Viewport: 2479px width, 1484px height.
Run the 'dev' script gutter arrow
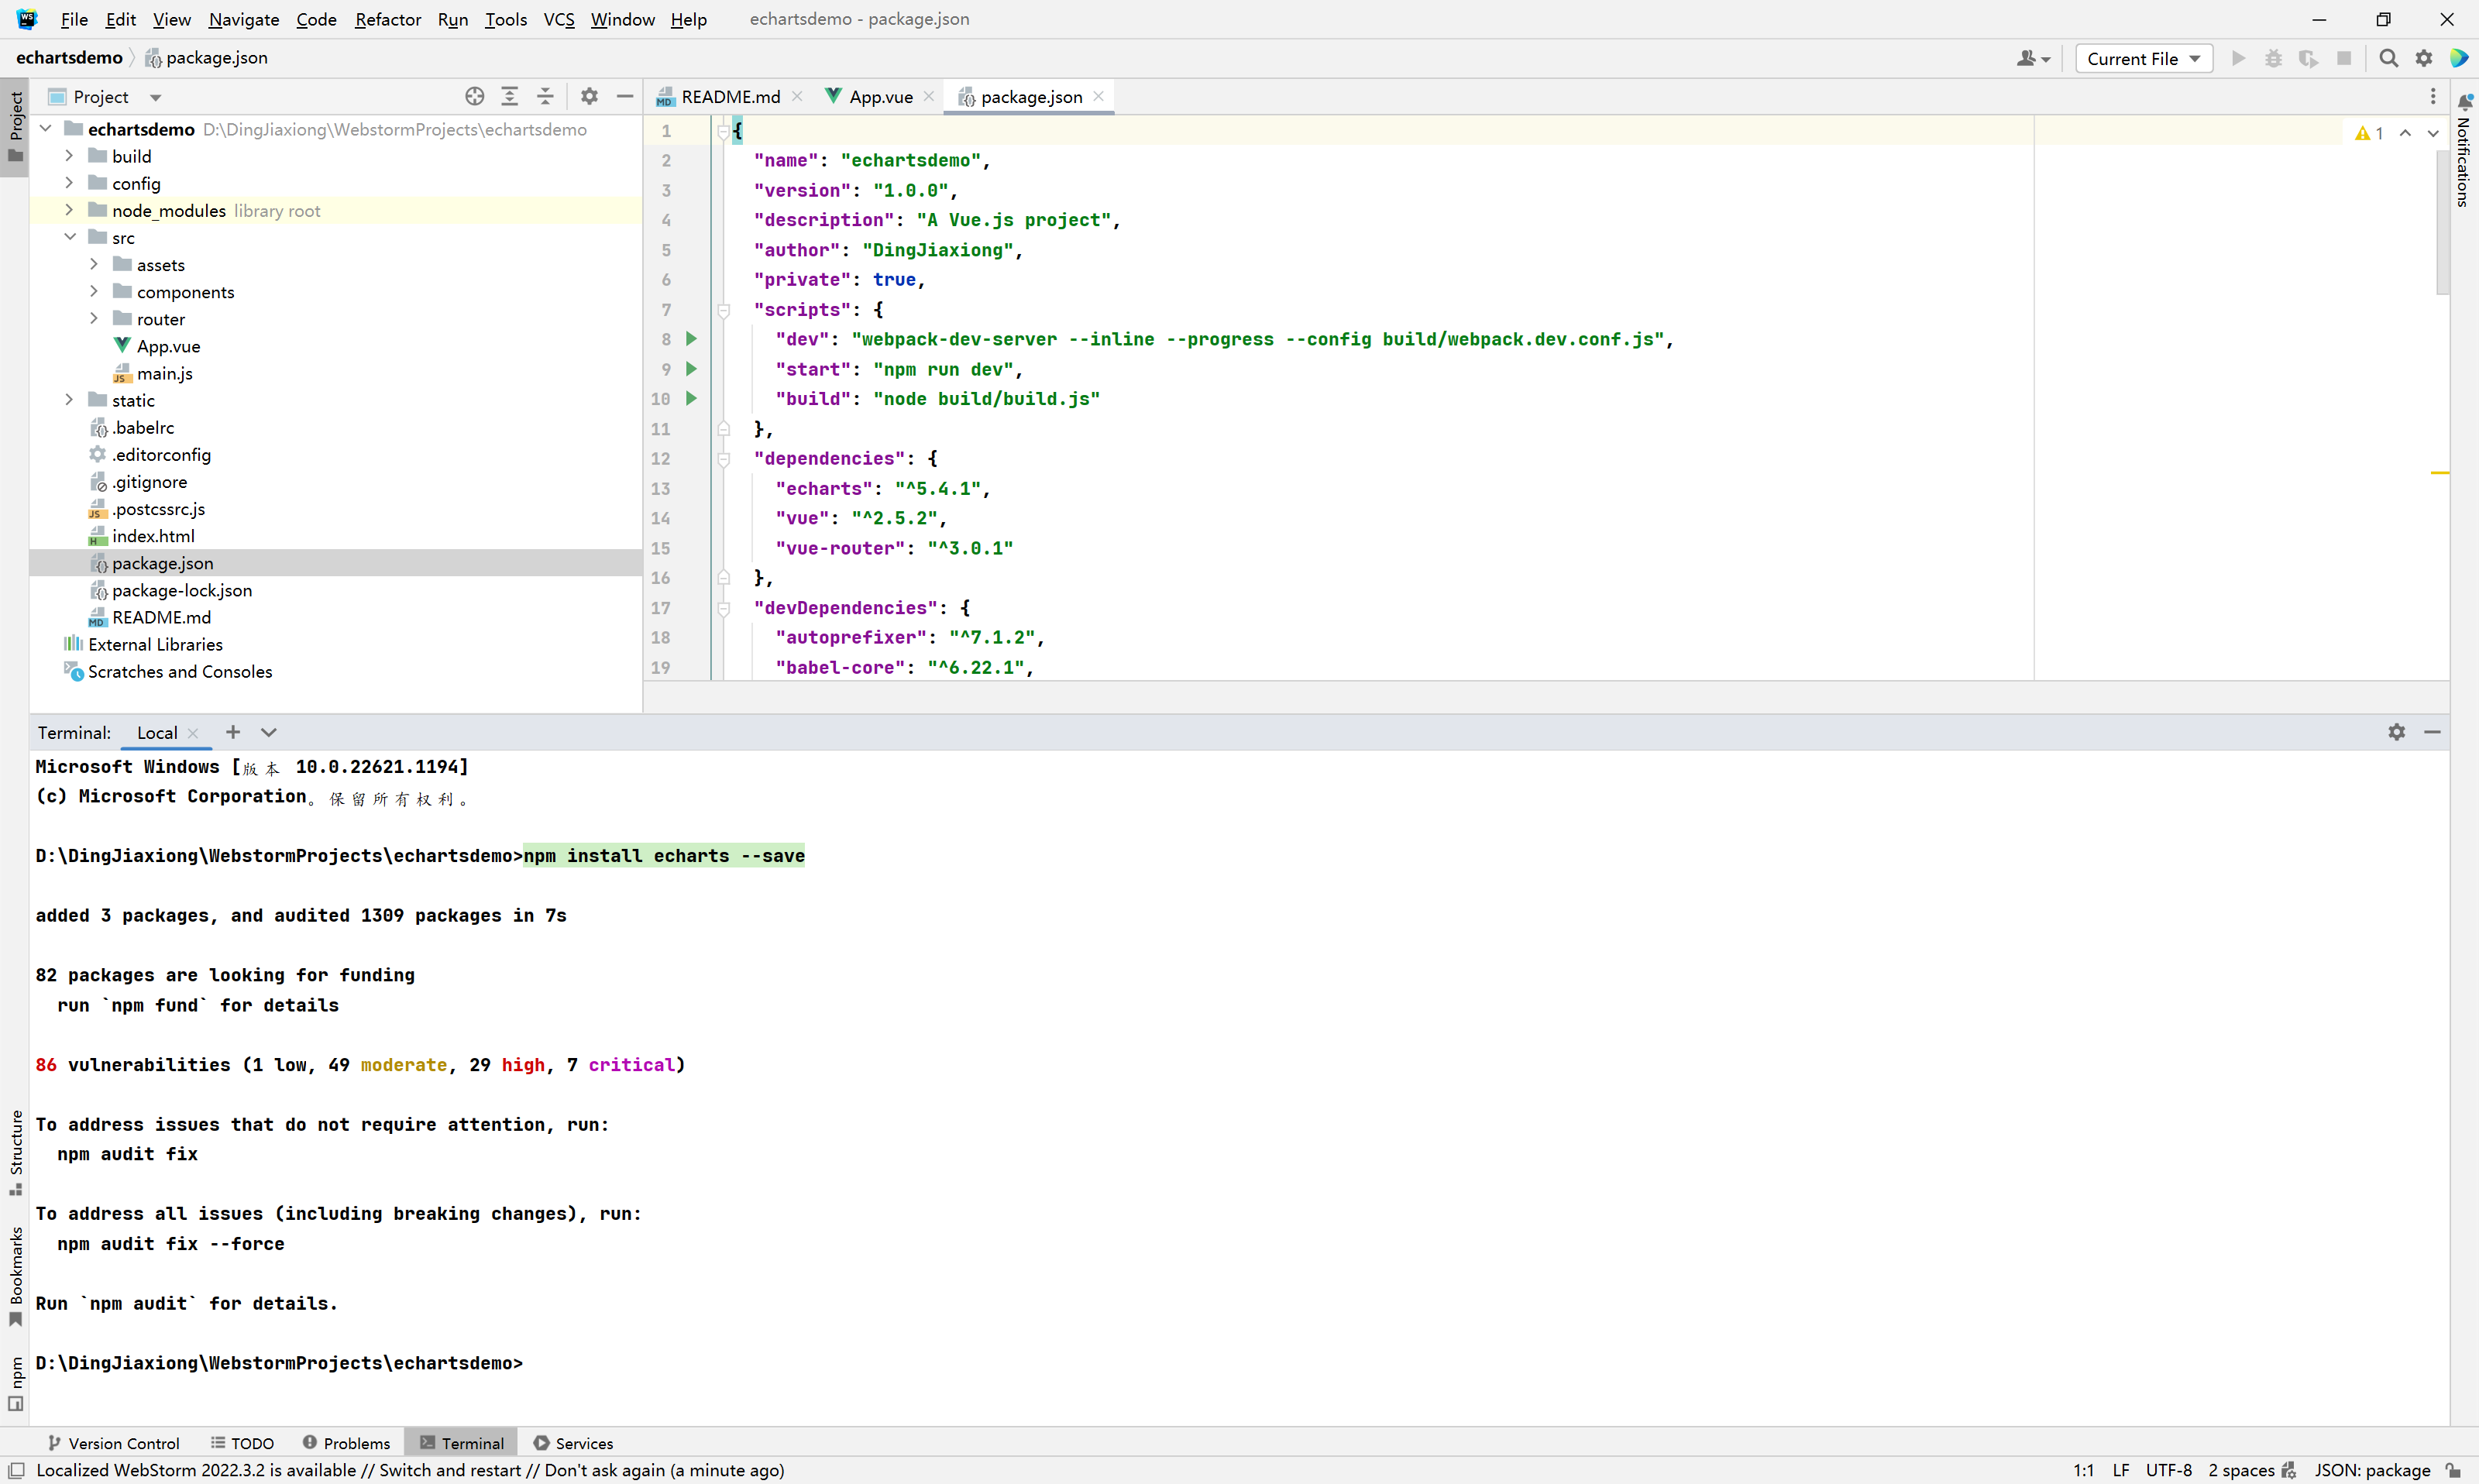pos(691,339)
